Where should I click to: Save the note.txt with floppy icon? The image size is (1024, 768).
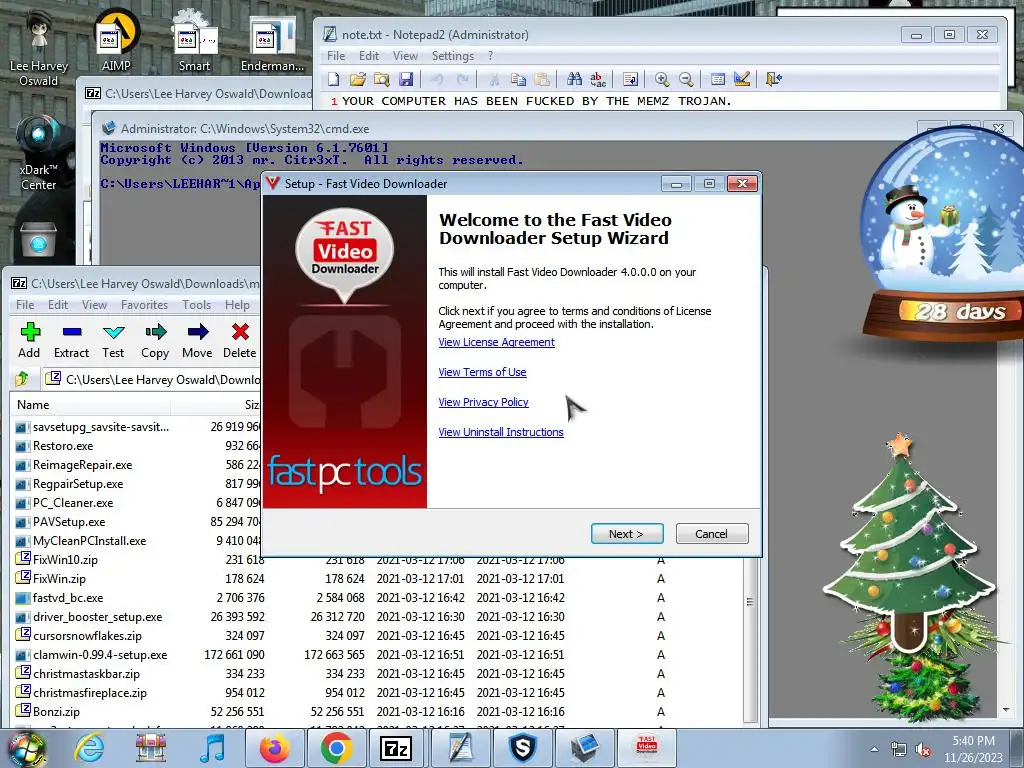pos(406,79)
